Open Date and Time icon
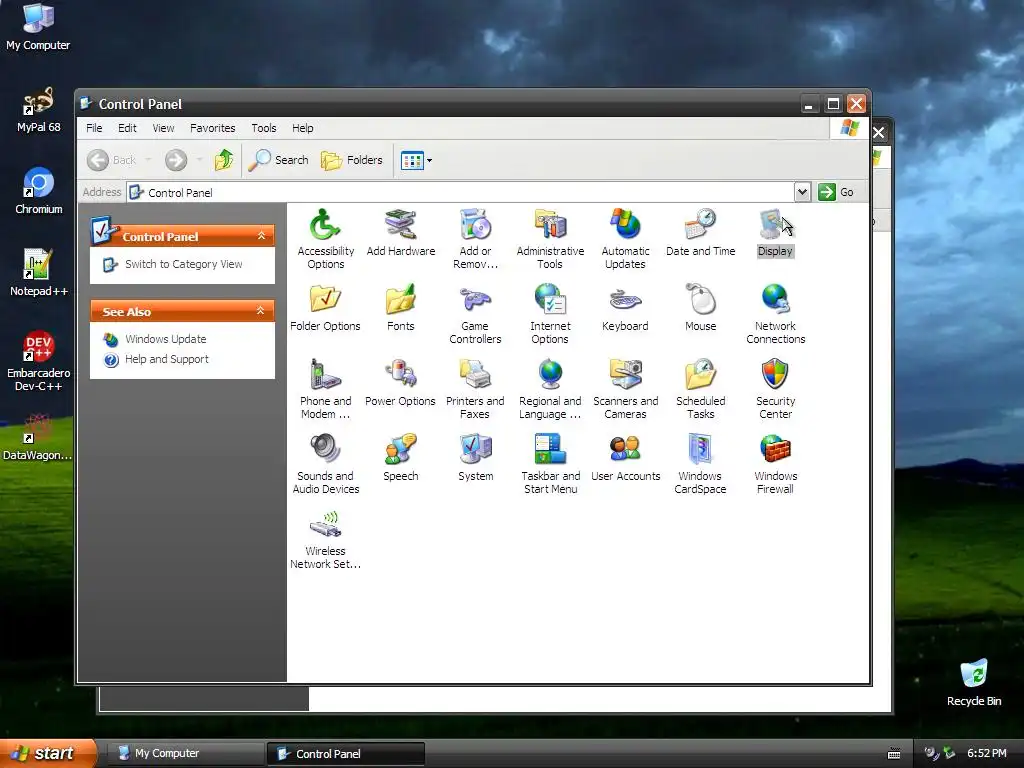The width and height of the screenshot is (1024, 768). 700,225
